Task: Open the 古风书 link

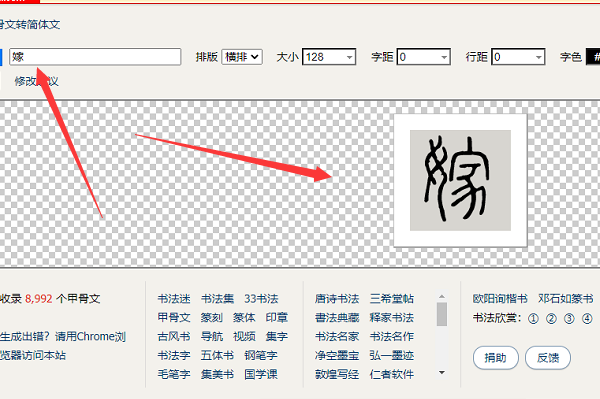Action: (174, 336)
